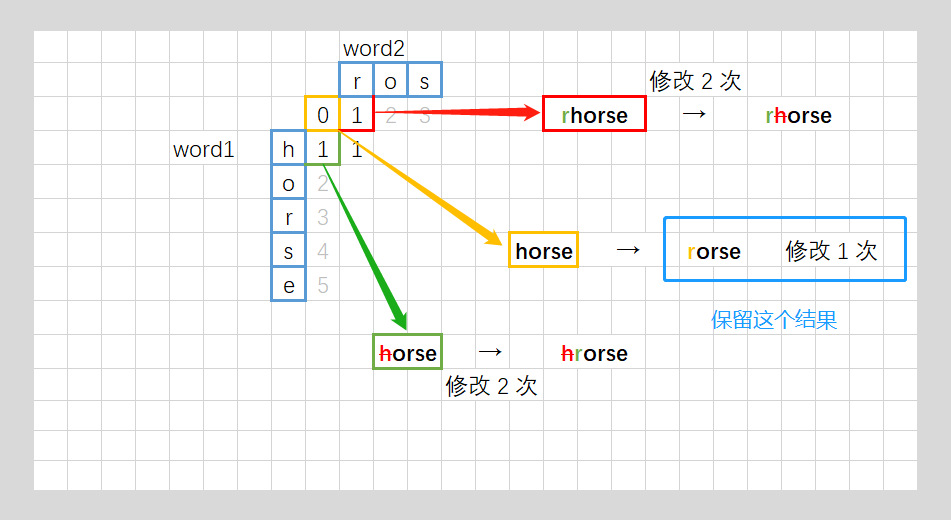
Task: Click the green arrow's arrowhead
Action: (402, 319)
